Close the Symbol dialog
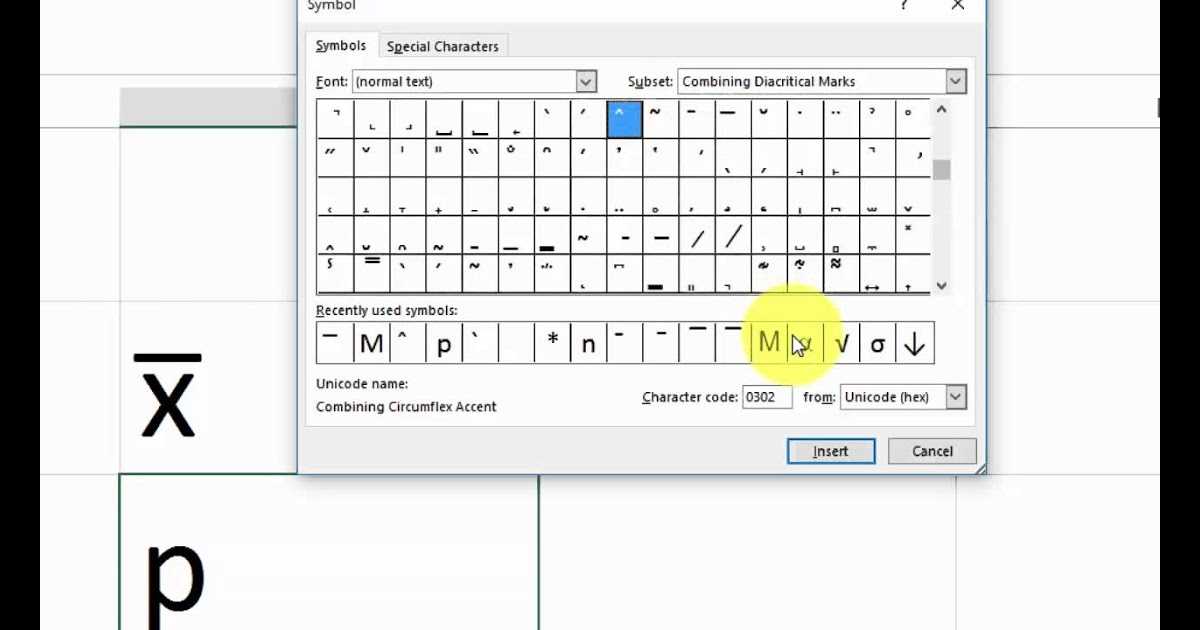 pyautogui.click(x=957, y=6)
